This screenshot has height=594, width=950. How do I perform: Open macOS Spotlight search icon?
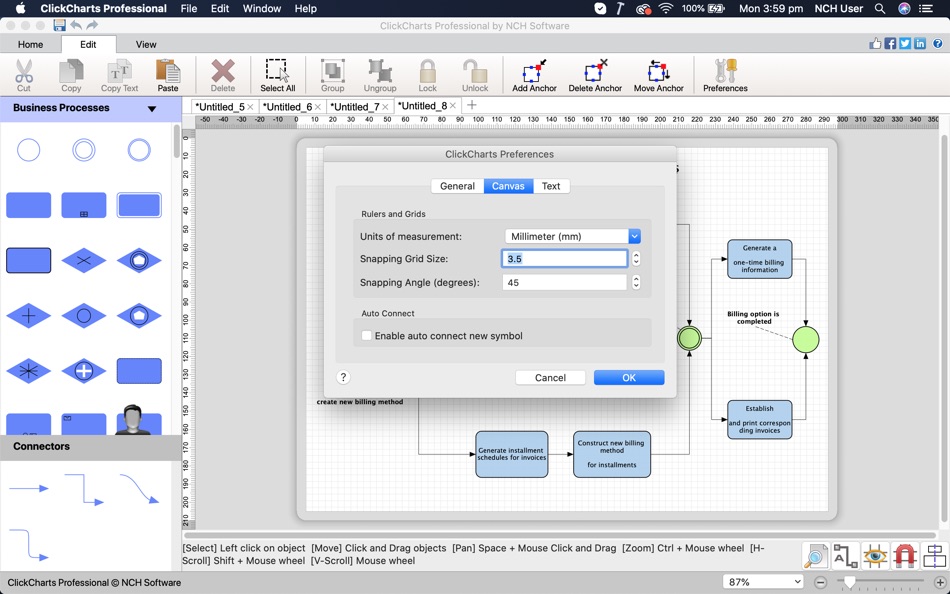880,8
